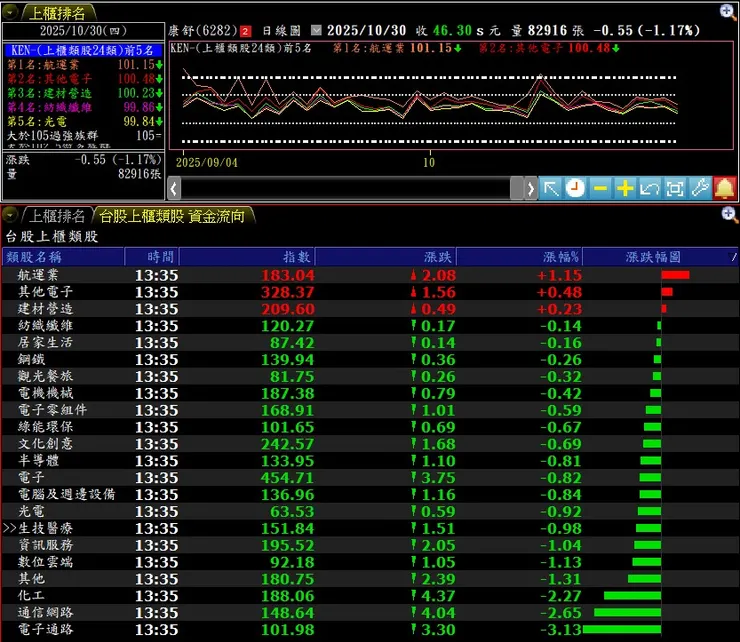Image resolution: width=740 pixels, height=642 pixels.
Task: Select 建材營造 row in sector table
Action: pos(370,309)
